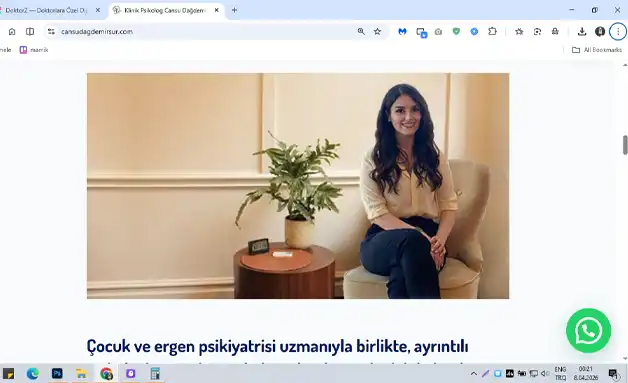
Task: Click the heading Çocuk ve ergen psikiyatrisi
Action: point(277,346)
